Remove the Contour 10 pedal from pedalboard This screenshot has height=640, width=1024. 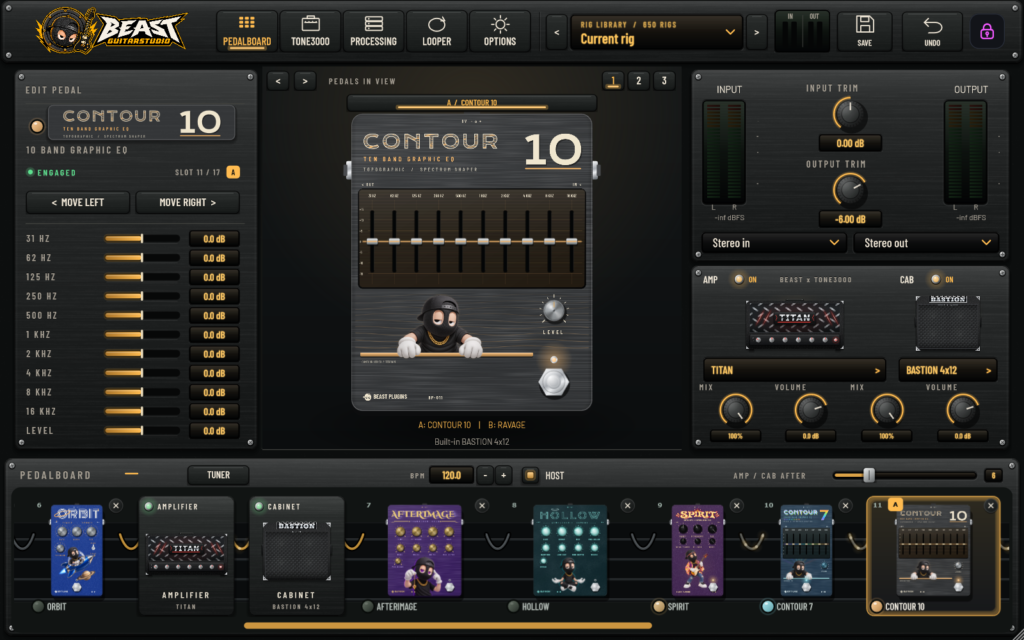[991, 505]
